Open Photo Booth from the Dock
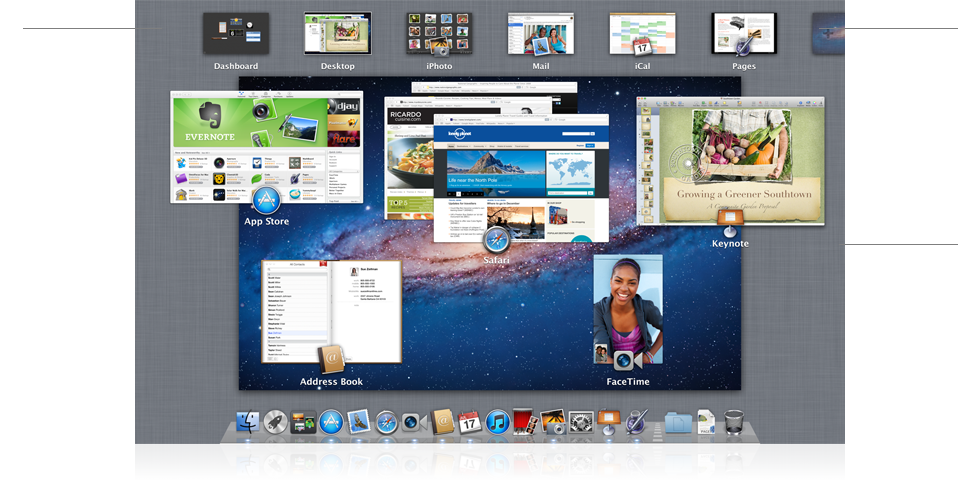 click(x=526, y=423)
